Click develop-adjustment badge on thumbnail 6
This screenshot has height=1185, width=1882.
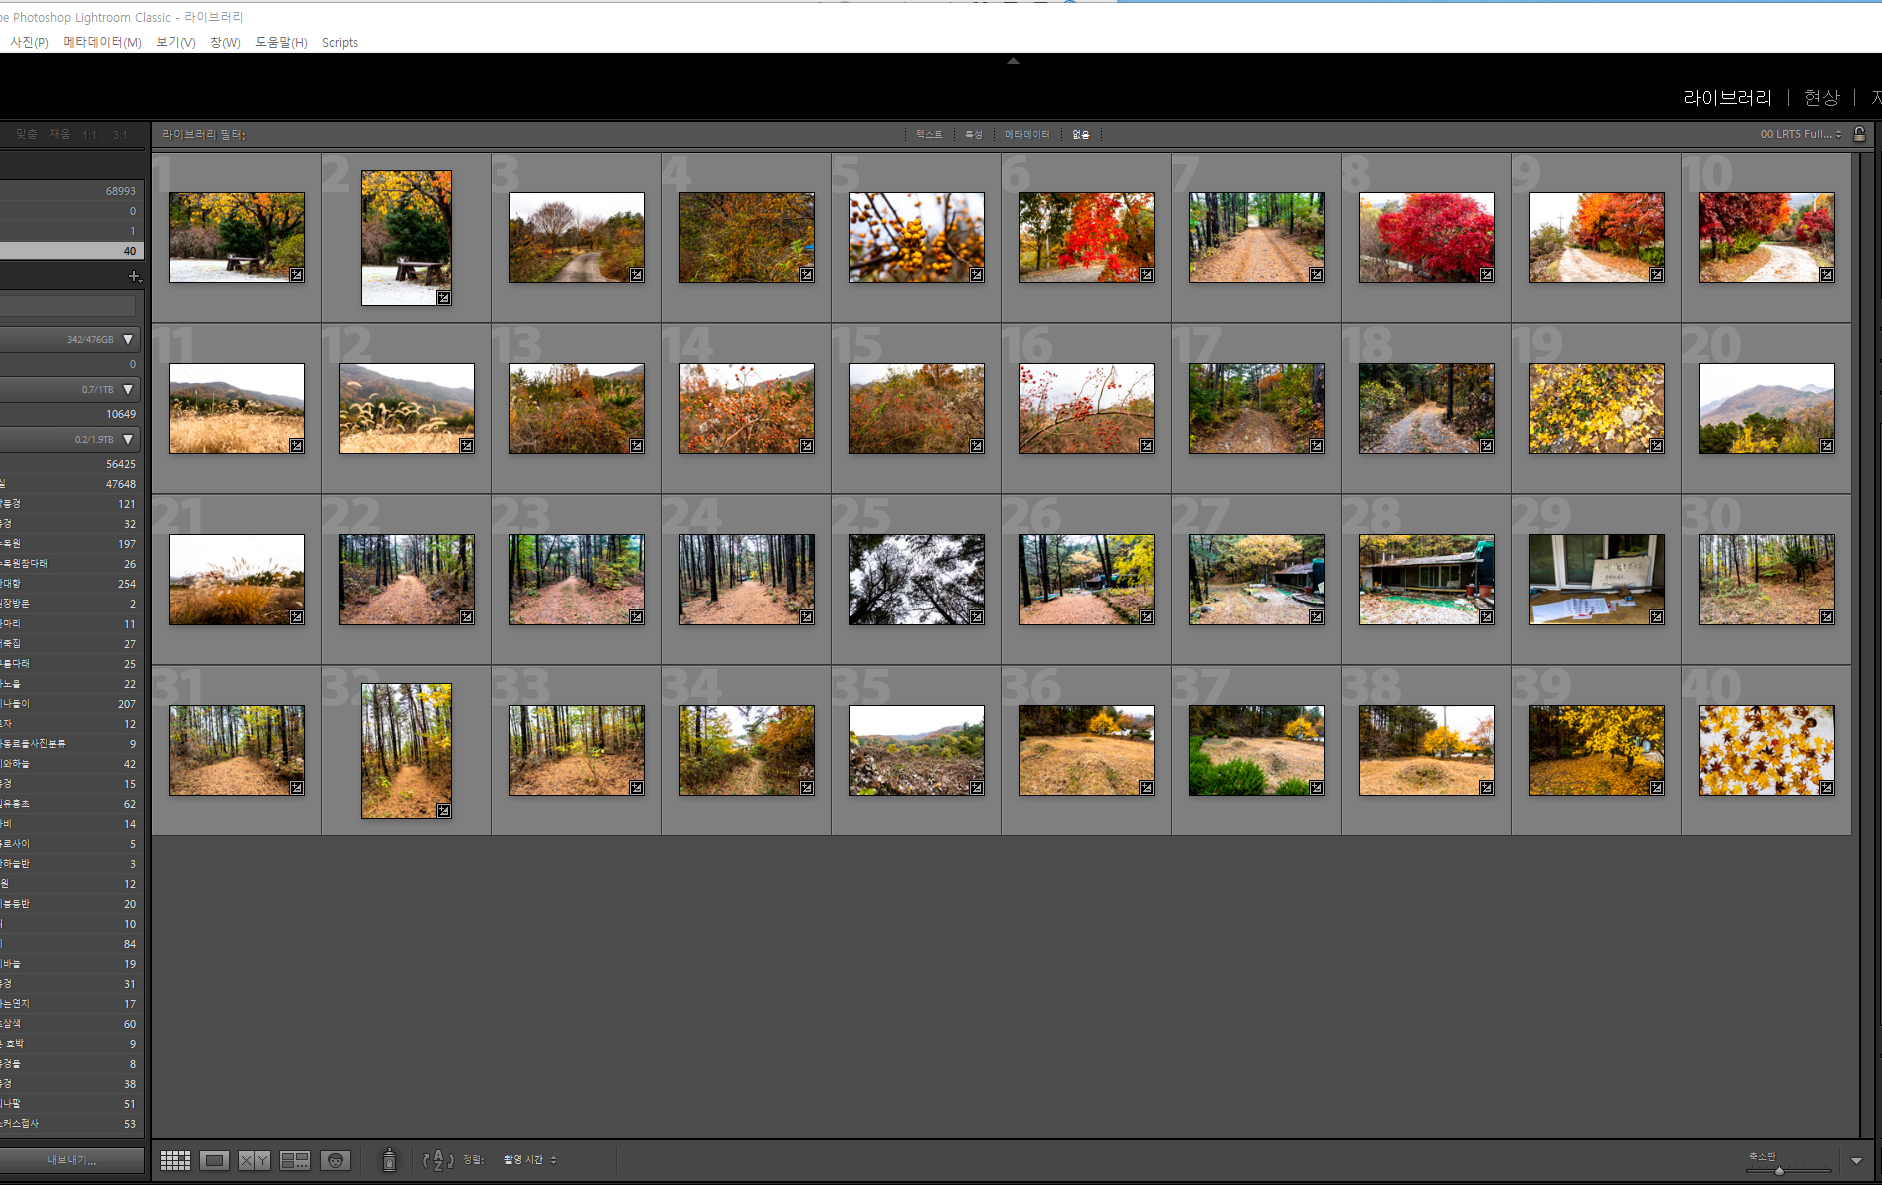1147,275
